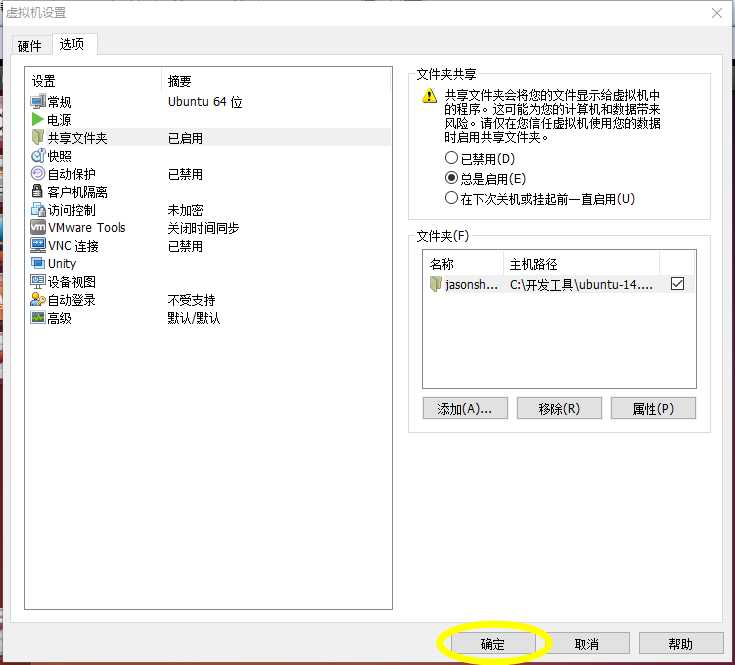Image resolution: width=735 pixels, height=665 pixels.
Task: Click the 摘要 column header
Action: [277, 81]
